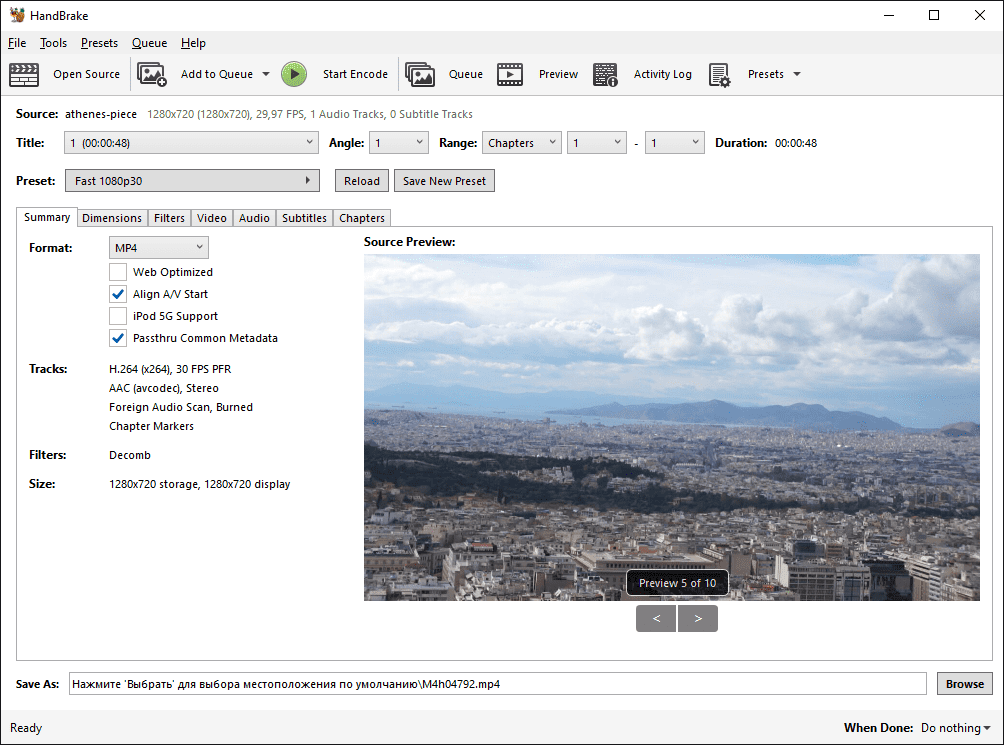Toggle the iPod 5G Support checkbox
Image resolution: width=1004 pixels, height=745 pixels.
(x=118, y=316)
